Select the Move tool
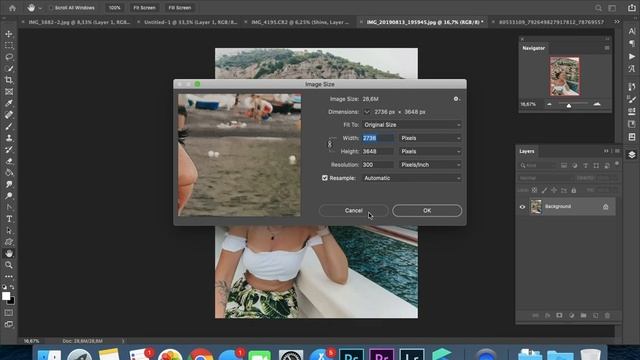 (x=9, y=34)
